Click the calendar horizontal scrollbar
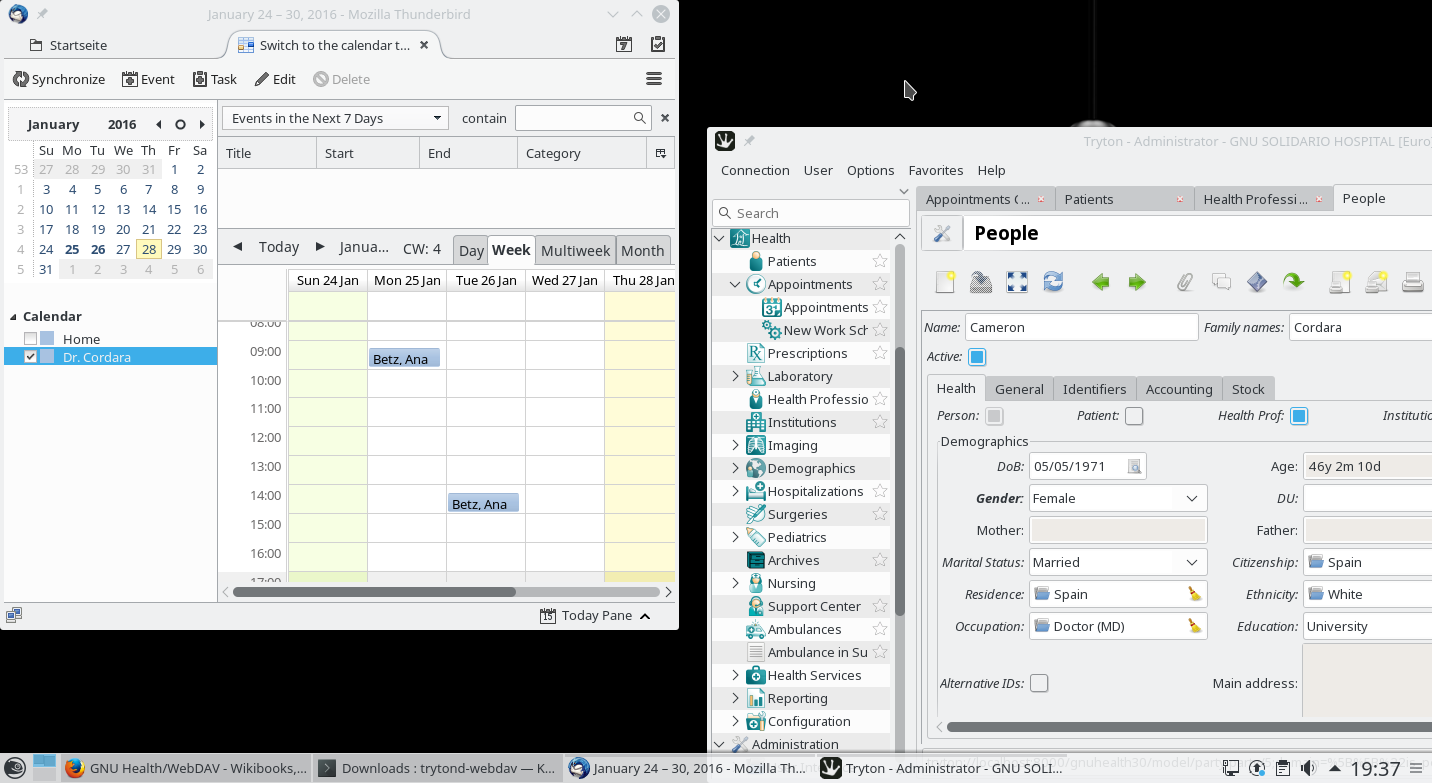Viewport: 1432px width, 783px height. [374, 592]
